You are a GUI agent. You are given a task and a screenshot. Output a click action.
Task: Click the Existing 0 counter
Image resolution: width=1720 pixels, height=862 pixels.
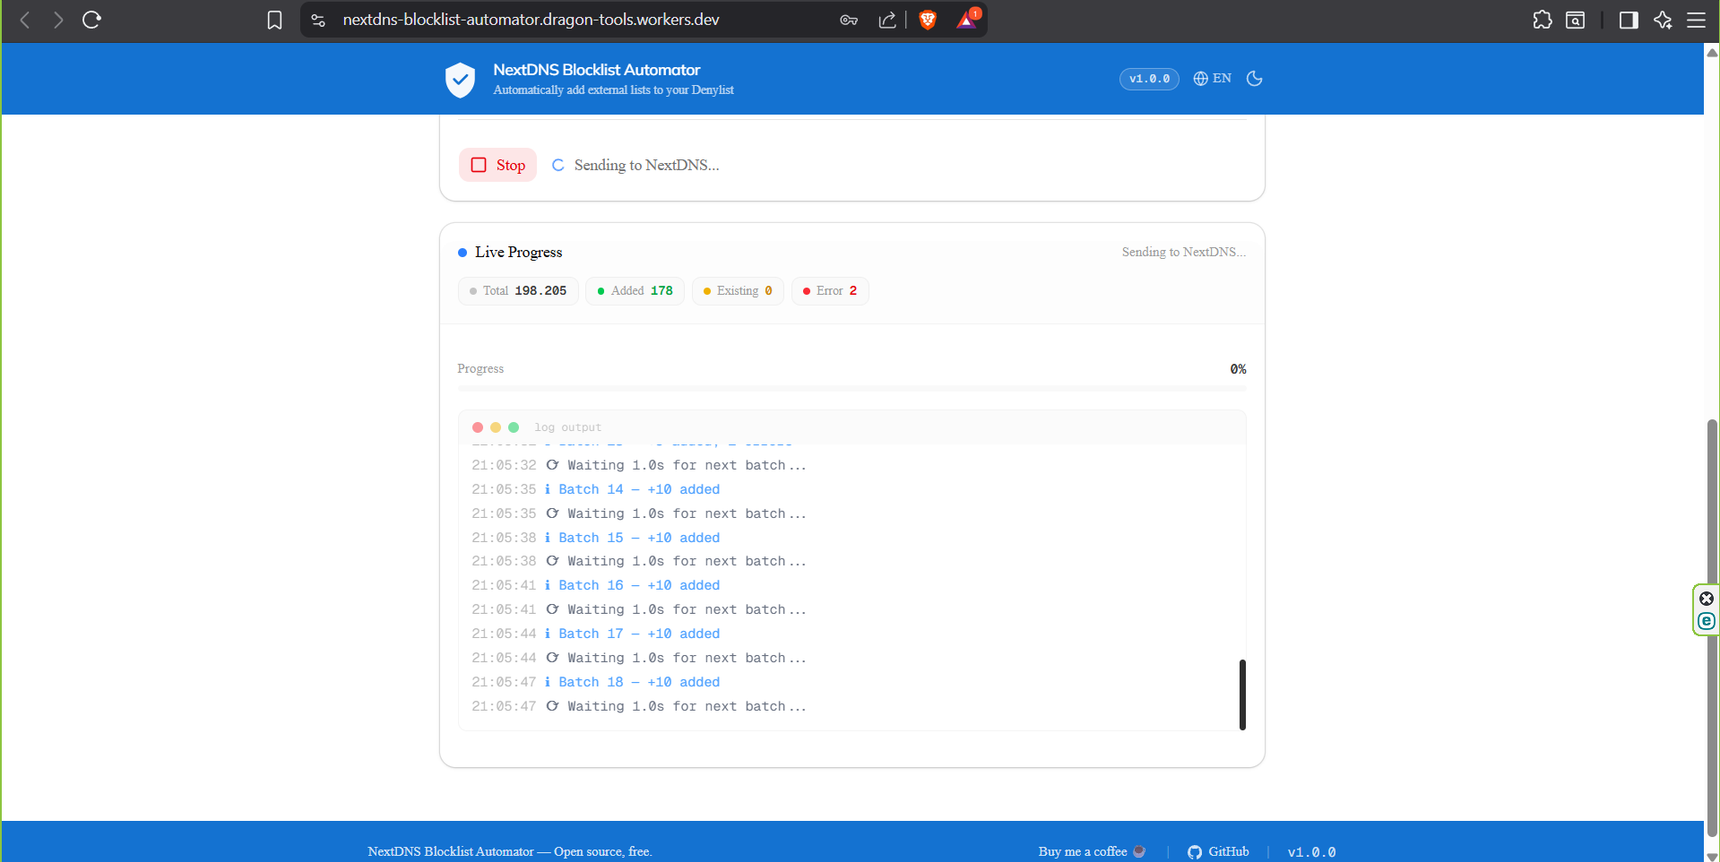738,291
